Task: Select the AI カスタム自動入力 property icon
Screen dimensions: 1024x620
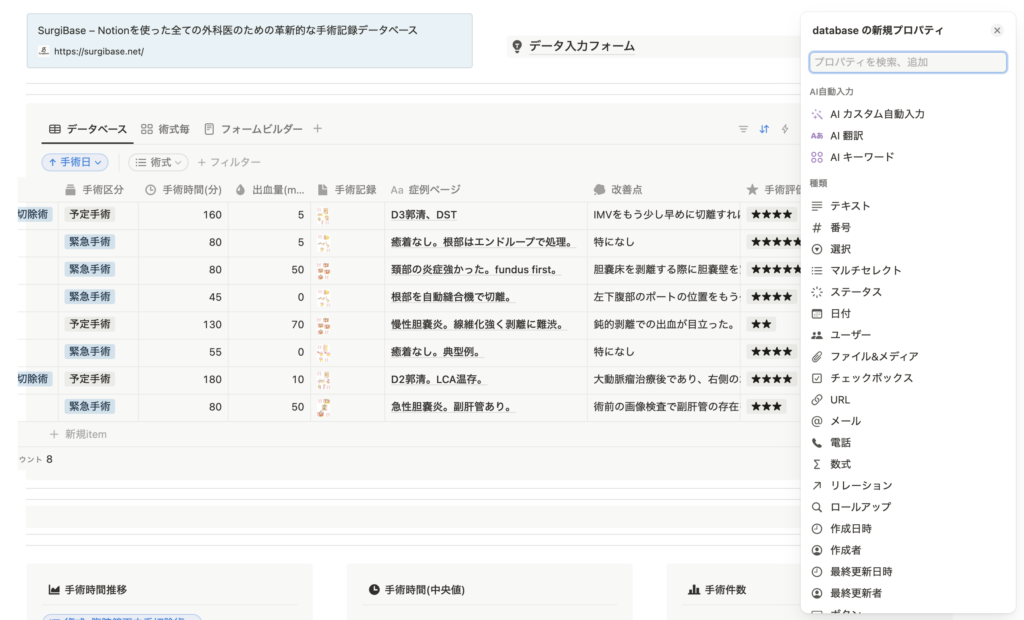Action: (x=816, y=114)
